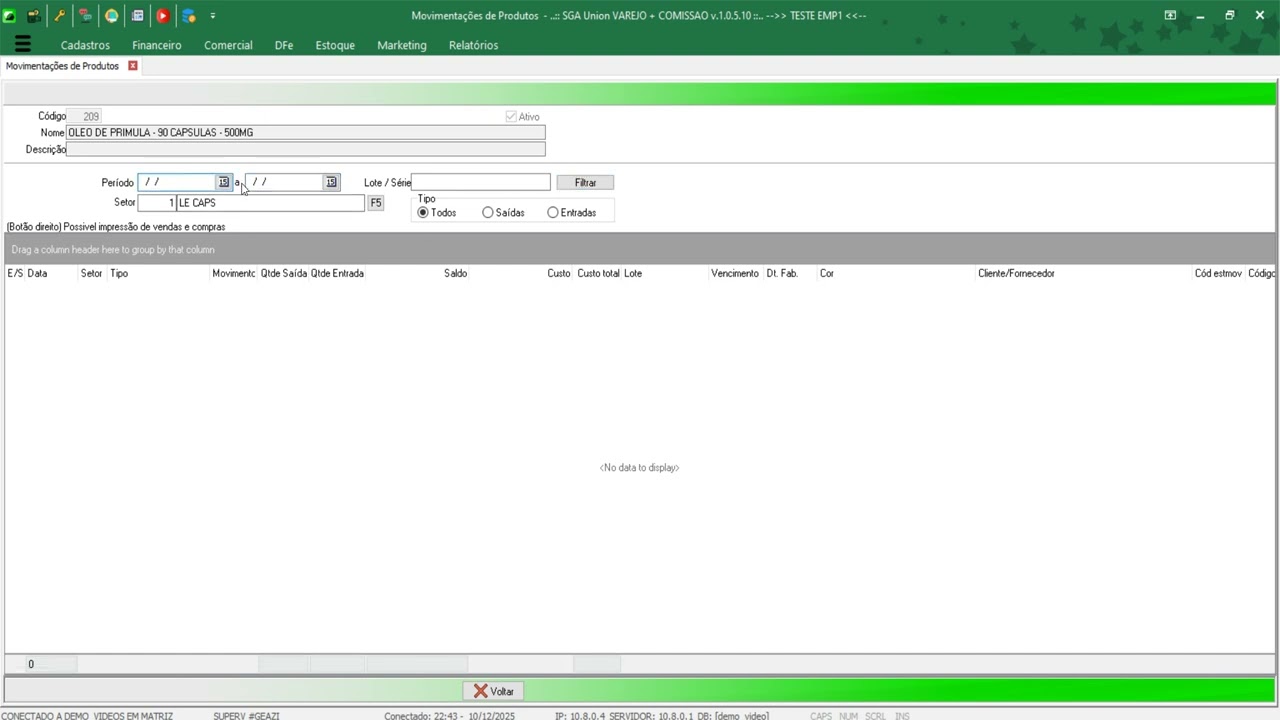
Task: Click the Cliente/Fornecedor column header
Action: click(1084, 273)
